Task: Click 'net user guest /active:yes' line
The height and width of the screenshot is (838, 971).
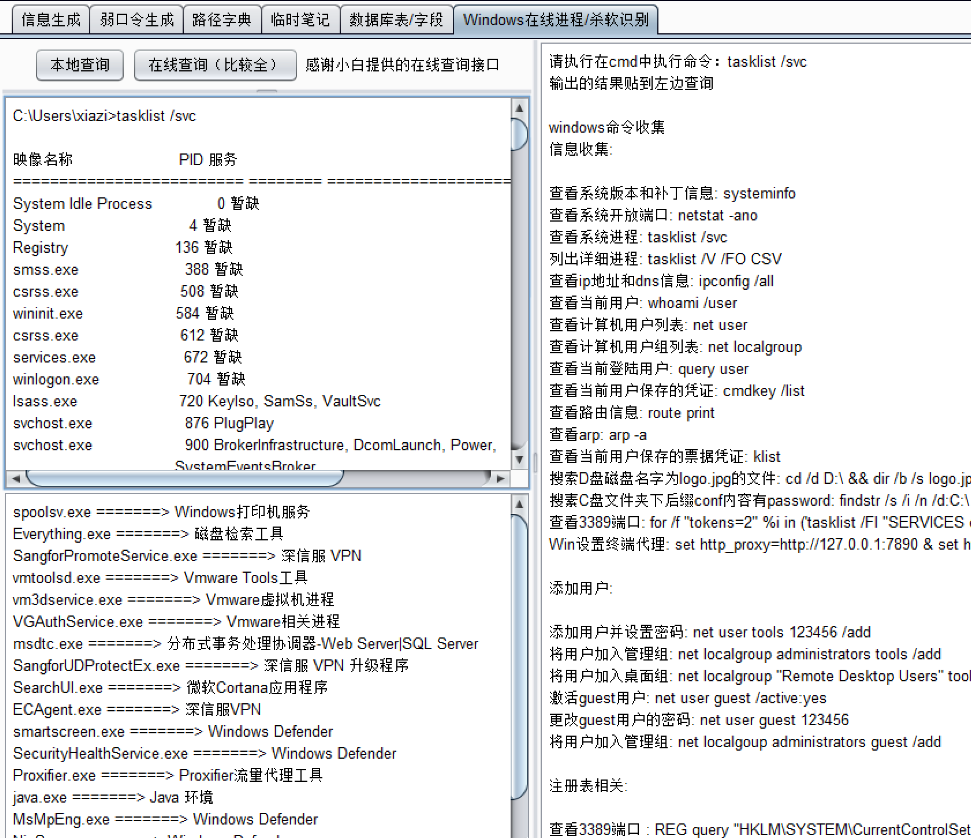Action: (688, 698)
